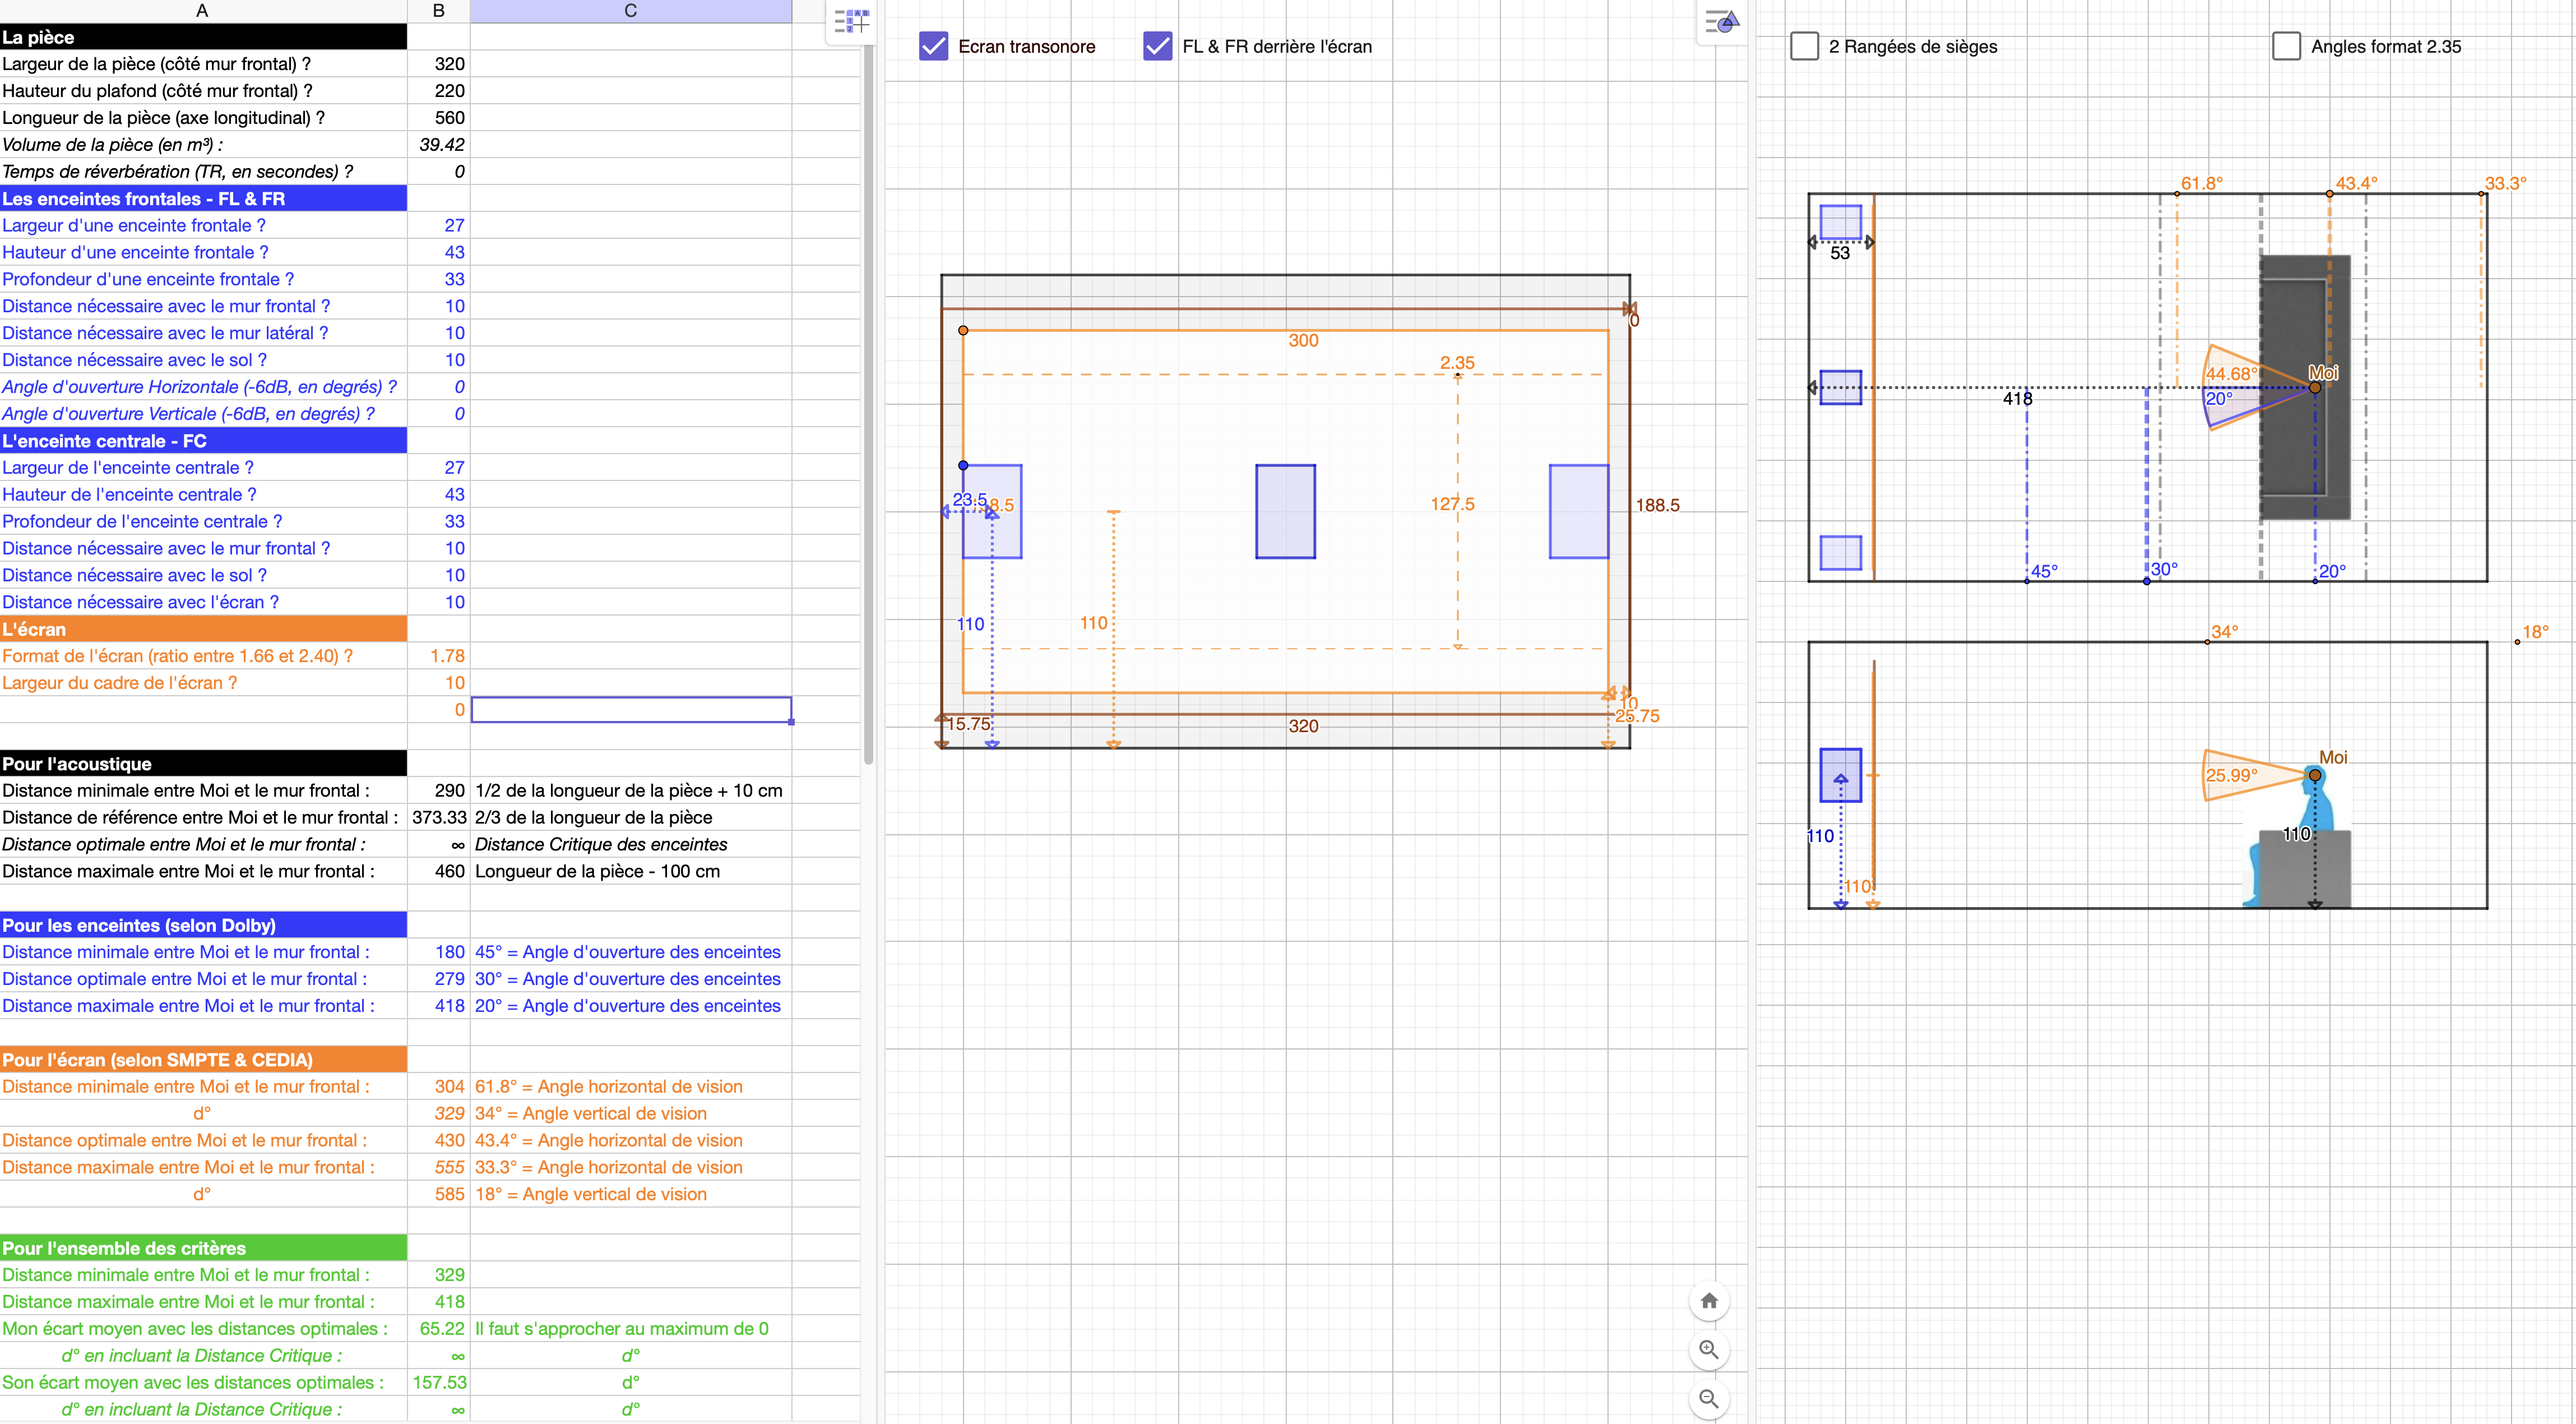2576x1424 pixels.
Task: Click the center speaker rectangle on screen
Action: [1285, 511]
